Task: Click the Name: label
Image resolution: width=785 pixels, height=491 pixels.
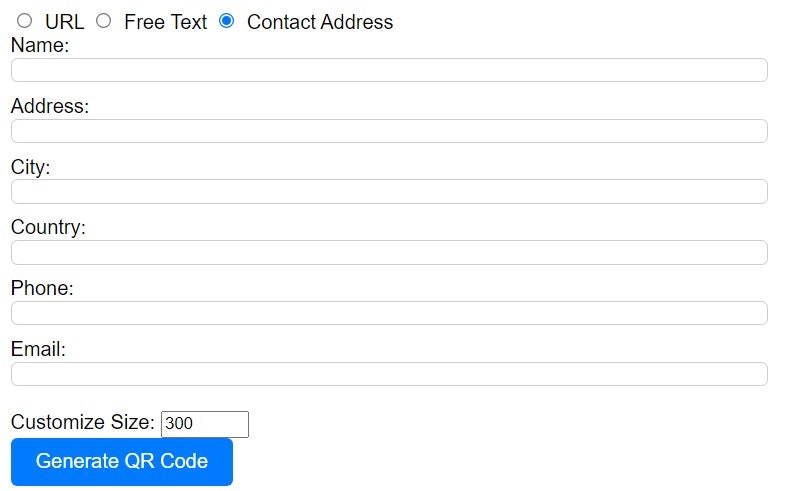Action: point(40,45)
